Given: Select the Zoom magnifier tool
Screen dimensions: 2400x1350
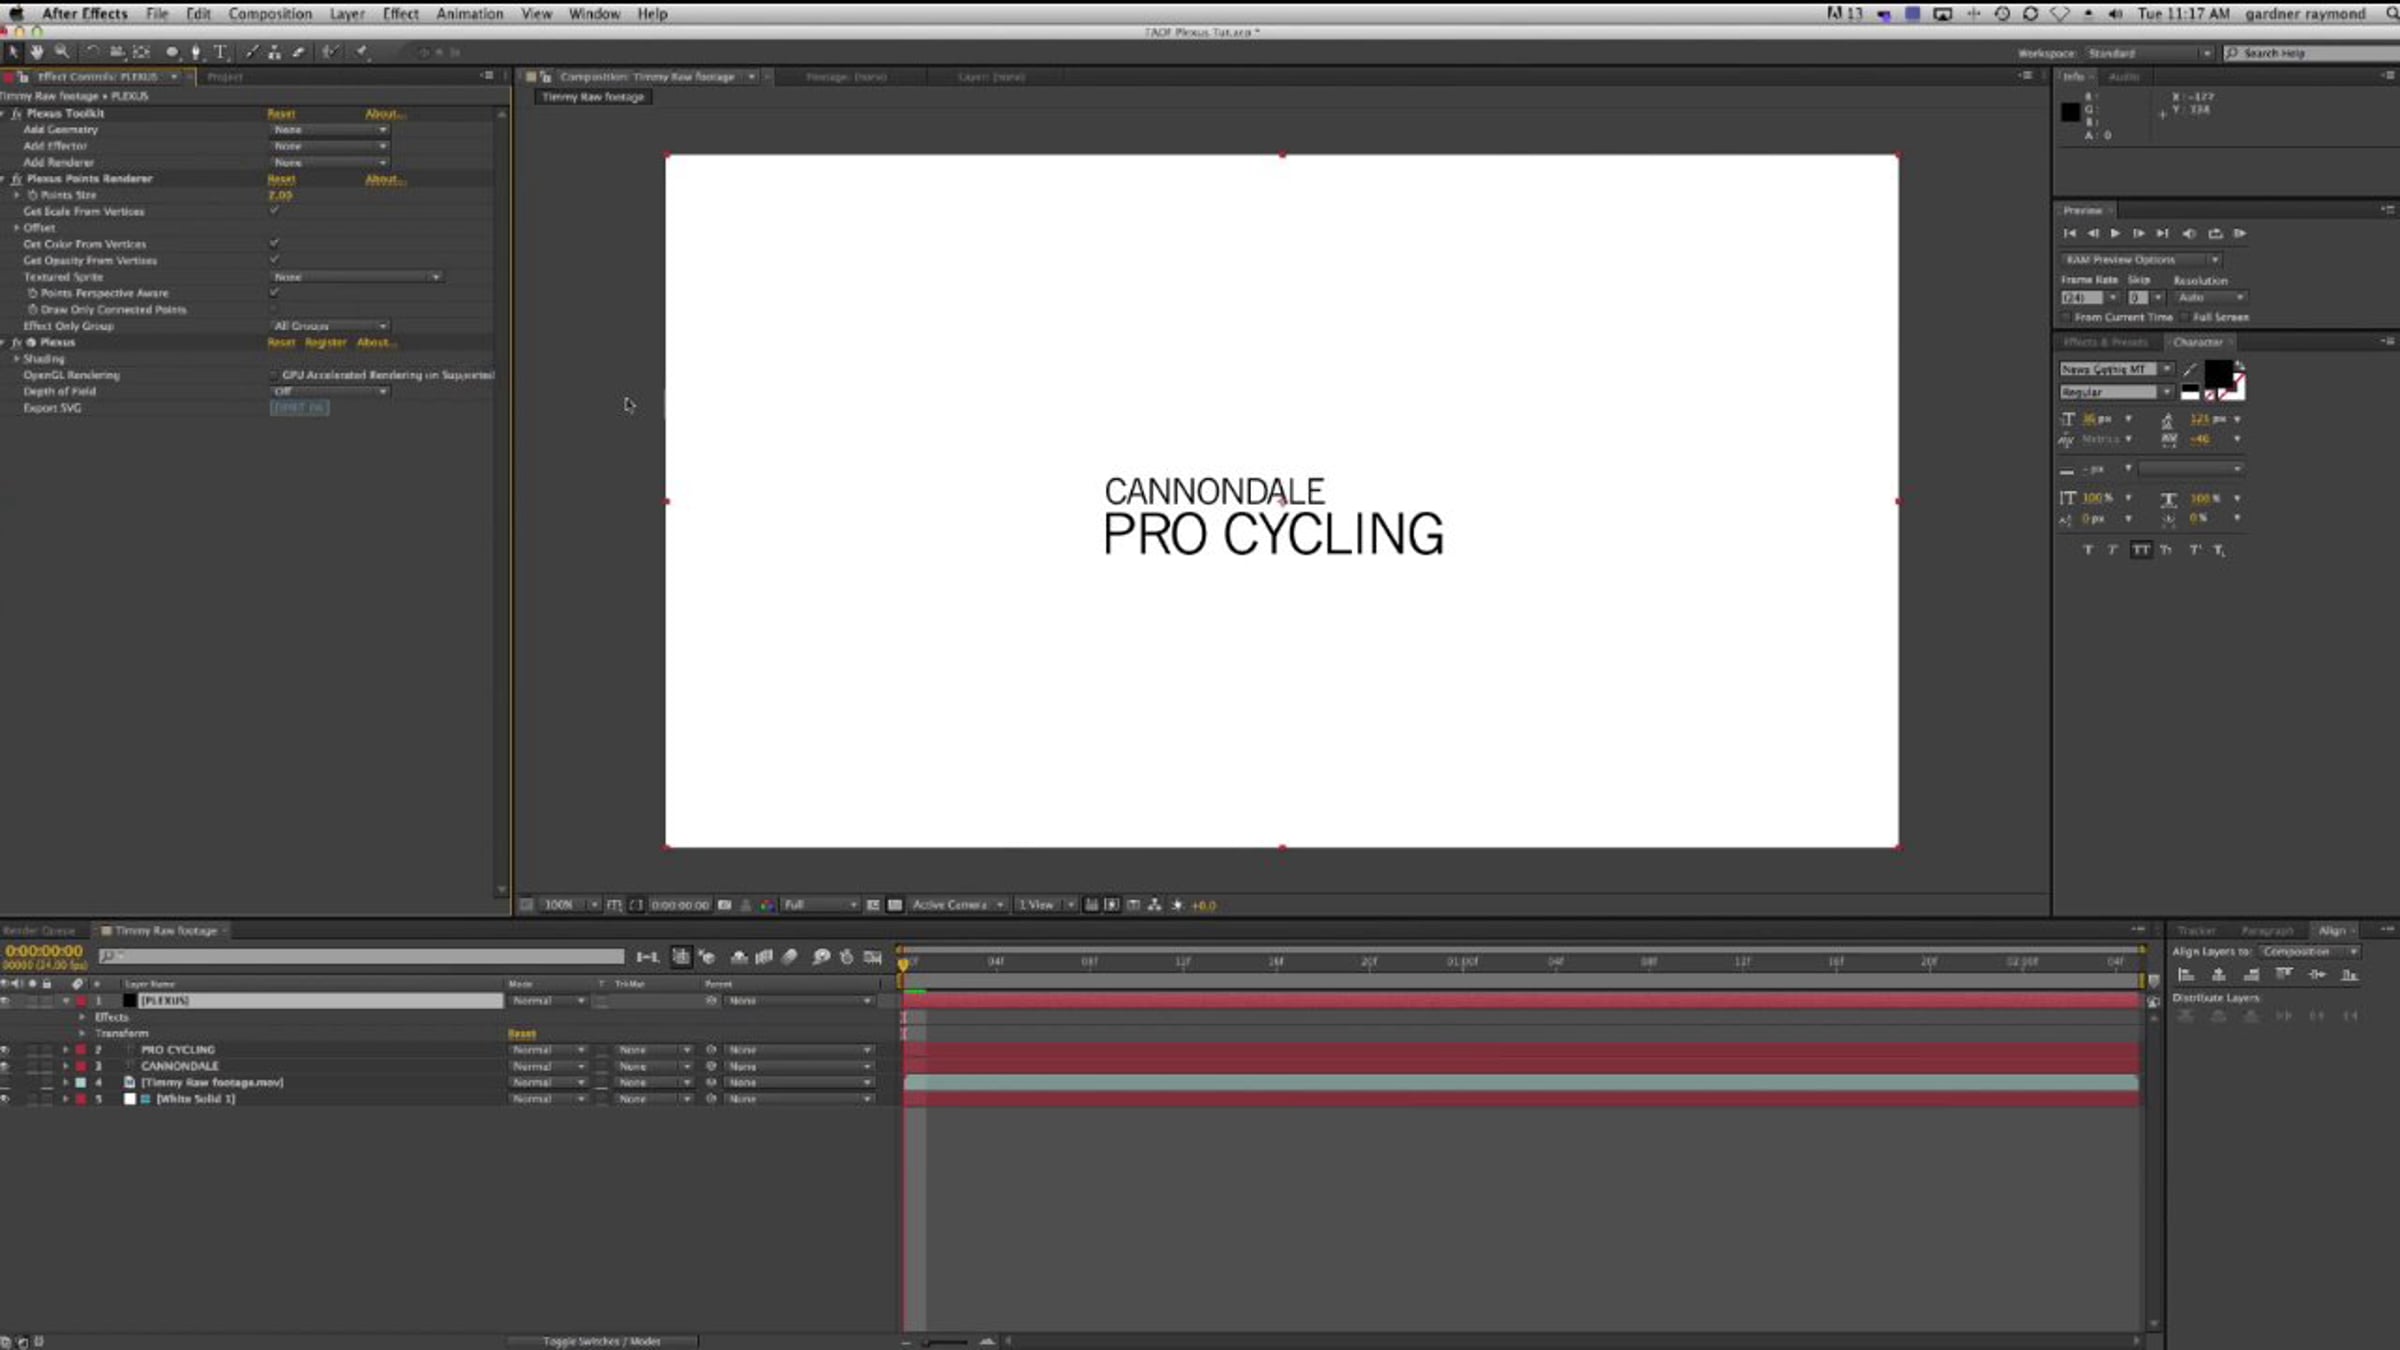Looking at the screenshot, I should click(62, 52).
